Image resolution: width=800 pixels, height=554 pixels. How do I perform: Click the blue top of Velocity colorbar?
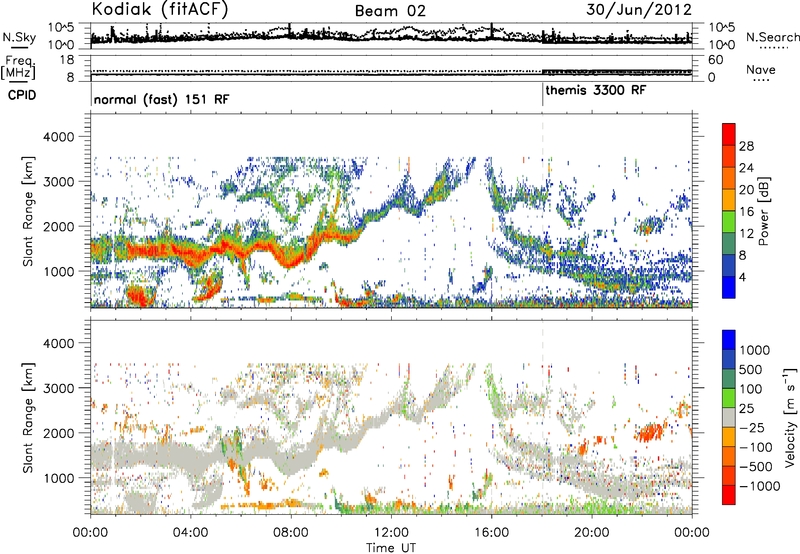[x=729, y=339]
